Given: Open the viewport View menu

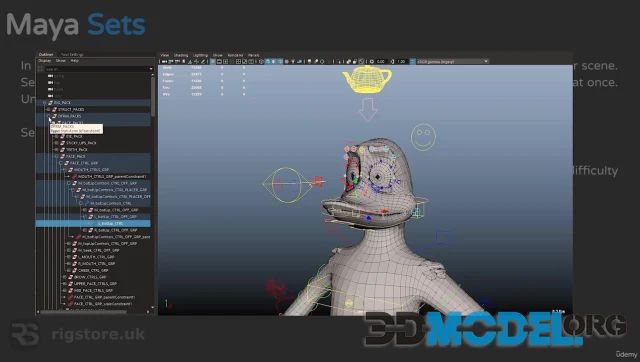Looking at the screenshot, I should pyautogui.click(x=164, y=55).
